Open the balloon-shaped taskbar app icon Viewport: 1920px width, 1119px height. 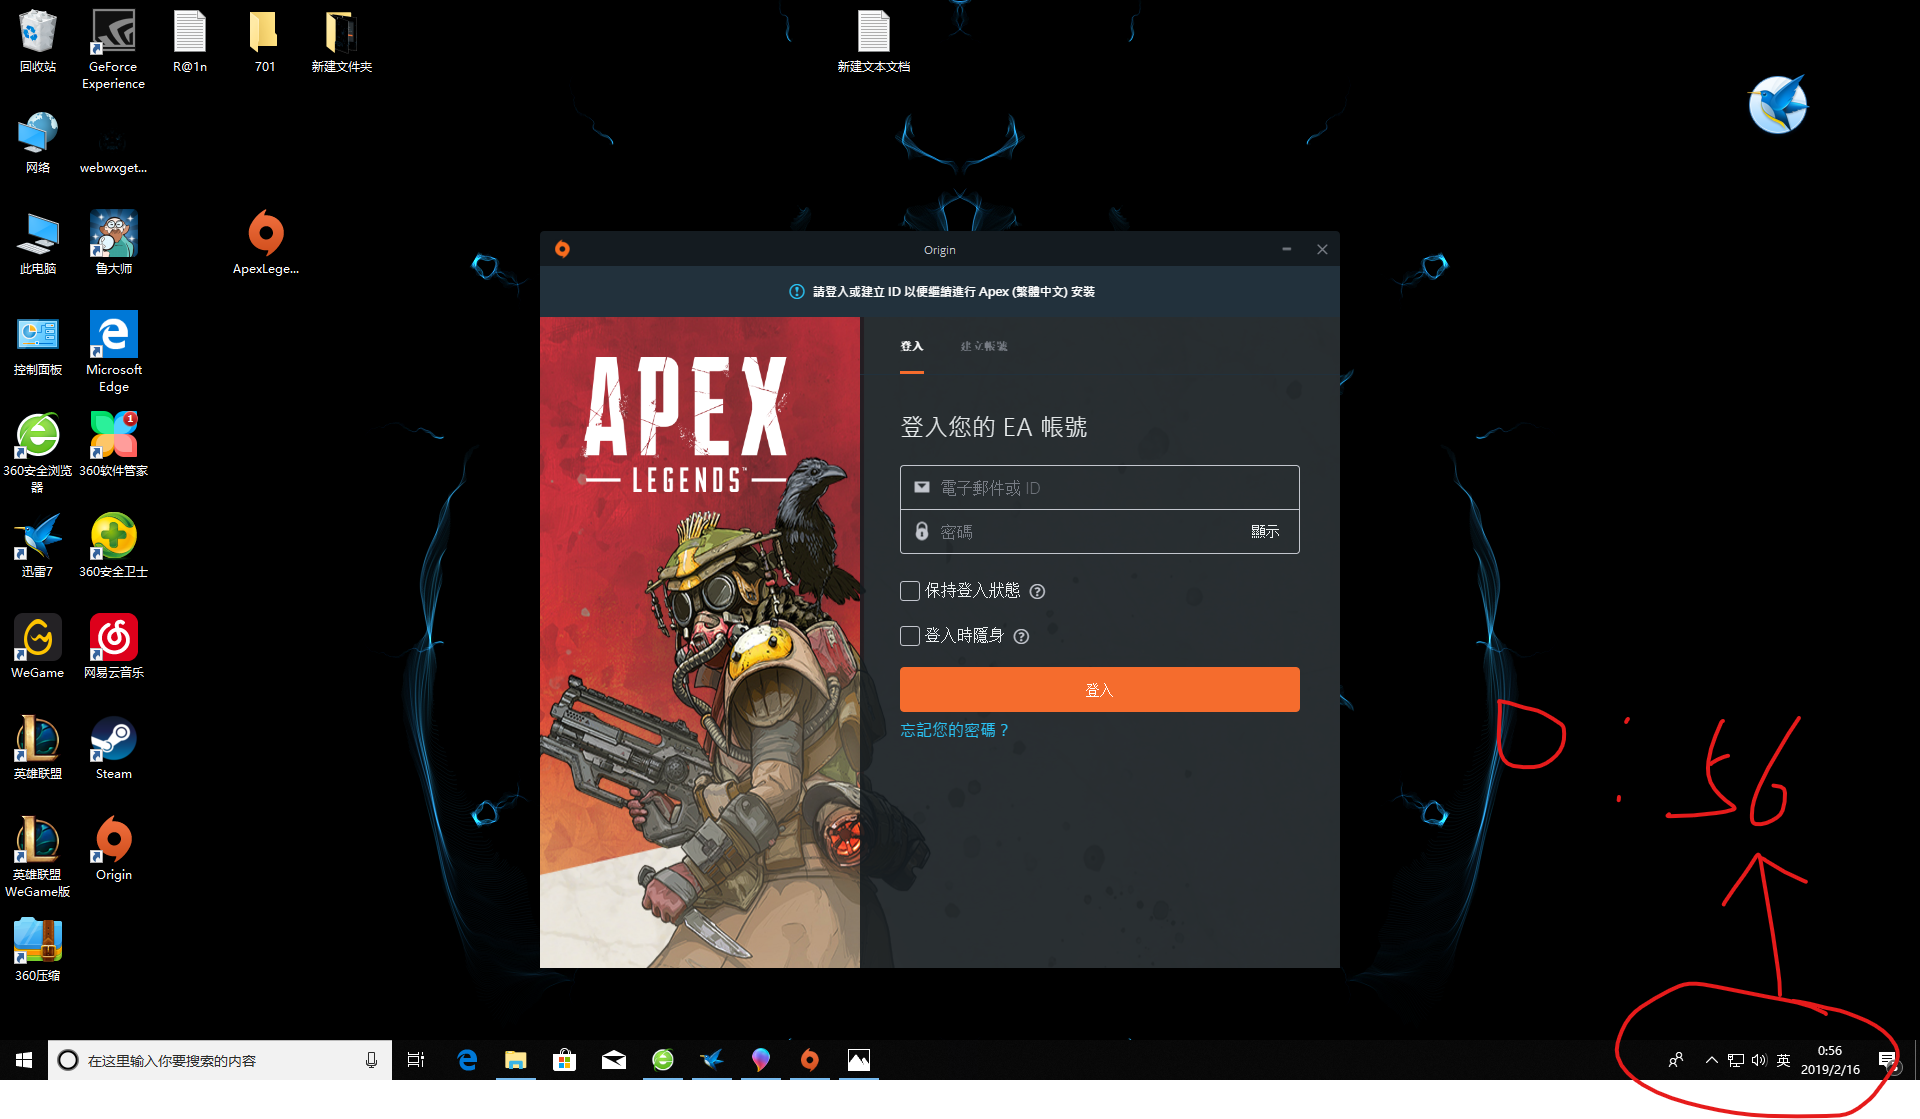click(x=760, y=1060)
